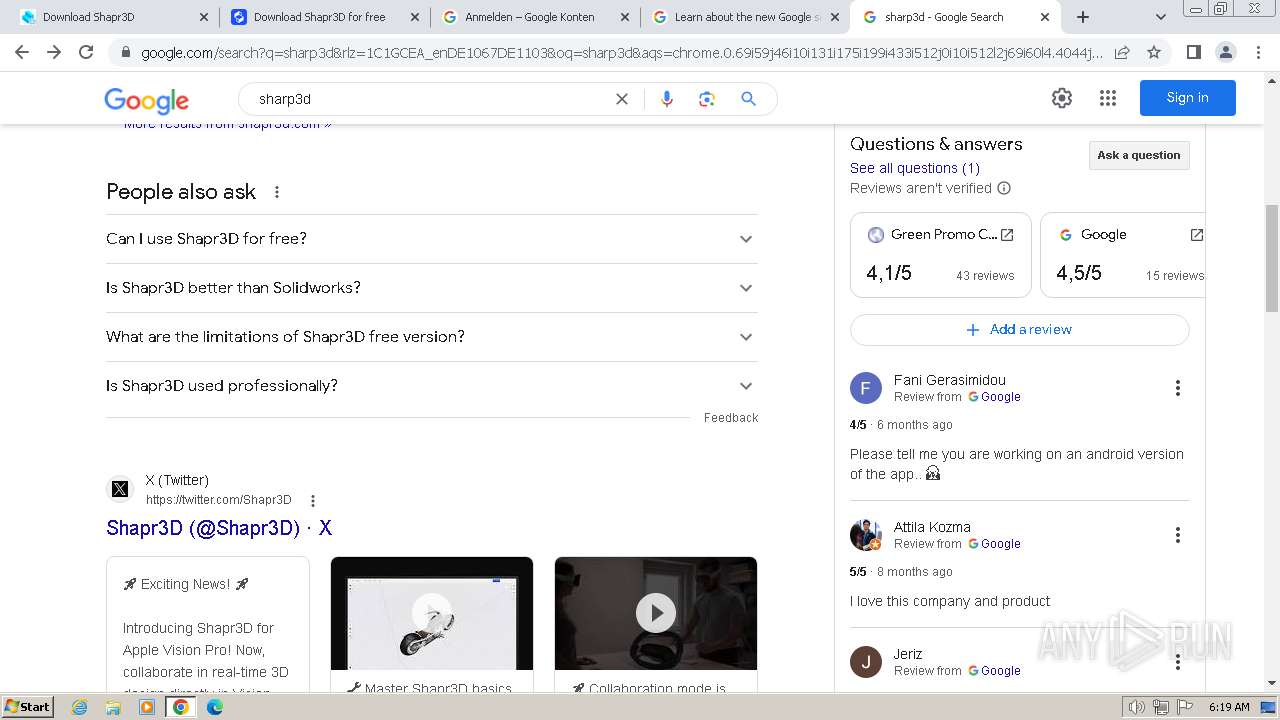Play the motorcycle model video thumbnail
The height and width of the screenshot is (720, 1280).
(x=432, y=613)
